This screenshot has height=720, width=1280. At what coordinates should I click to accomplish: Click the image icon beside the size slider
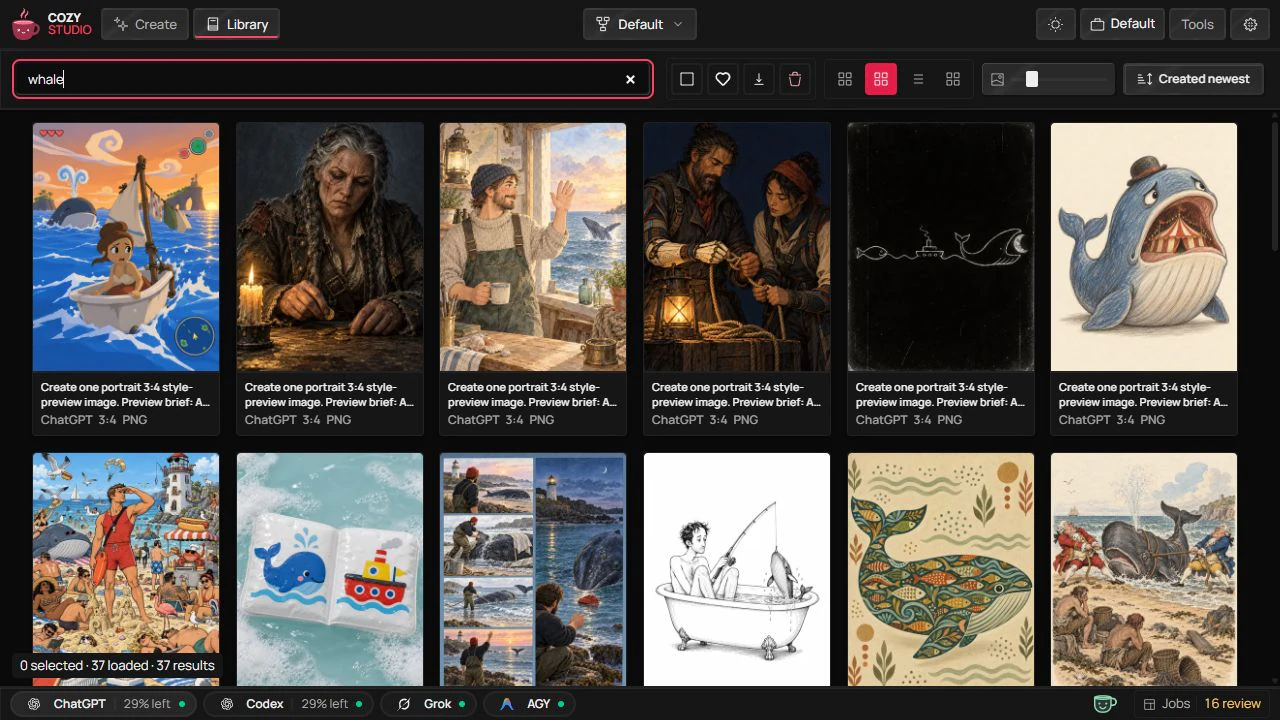[x=997, y=79]
